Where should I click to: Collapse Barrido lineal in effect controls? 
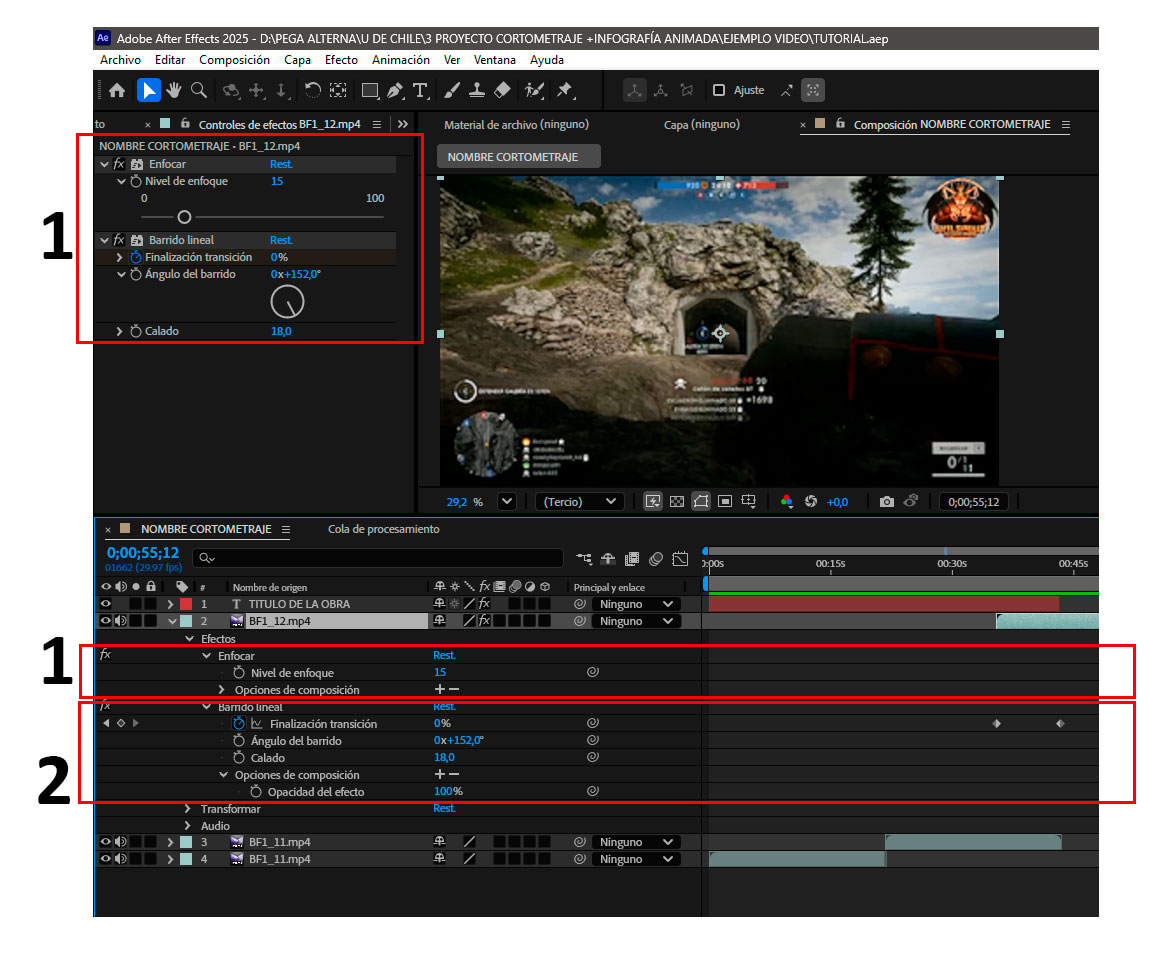click(x=105, y=240)
